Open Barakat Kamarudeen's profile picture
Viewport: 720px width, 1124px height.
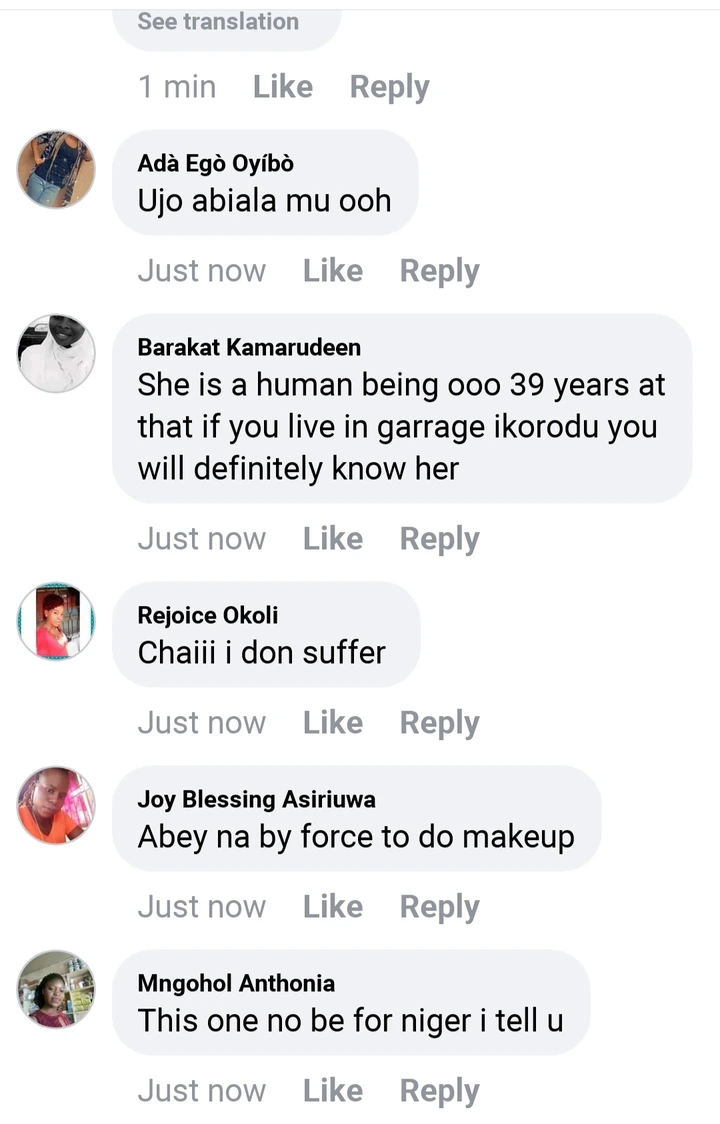[56, 353]
